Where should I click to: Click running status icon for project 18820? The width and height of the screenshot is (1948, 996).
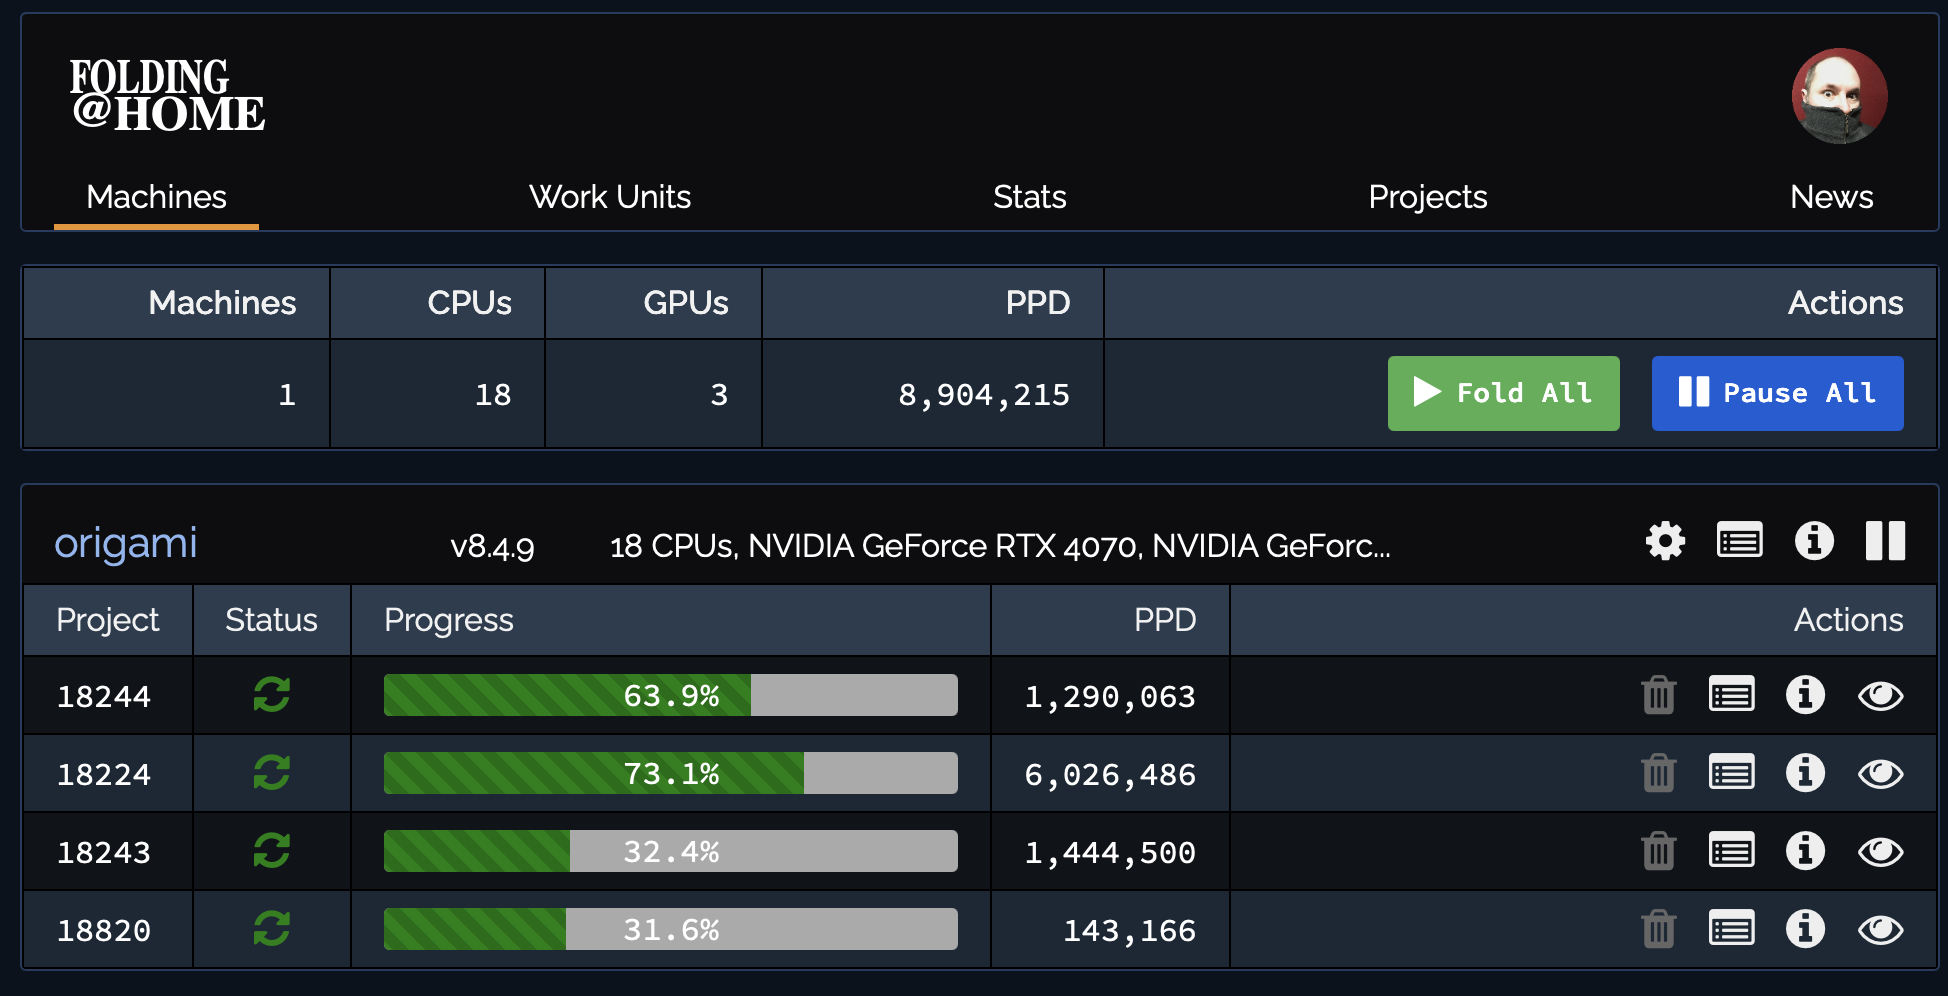[x=271, y=928]
